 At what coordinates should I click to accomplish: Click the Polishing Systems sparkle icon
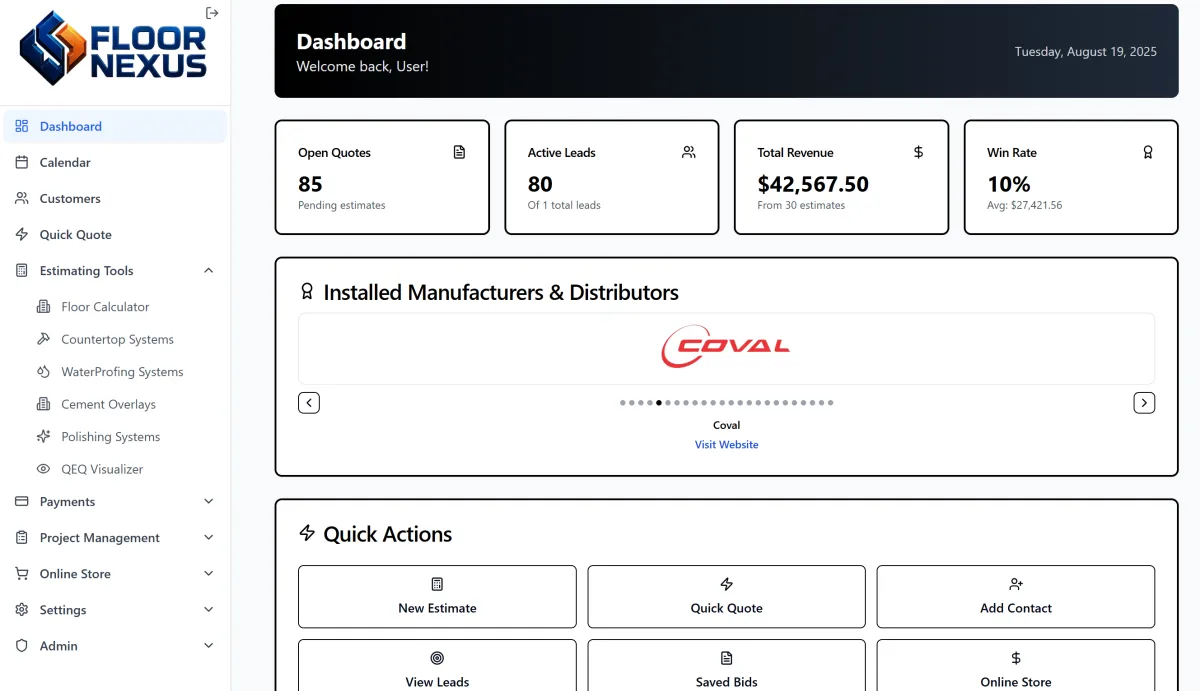point(43,436)
